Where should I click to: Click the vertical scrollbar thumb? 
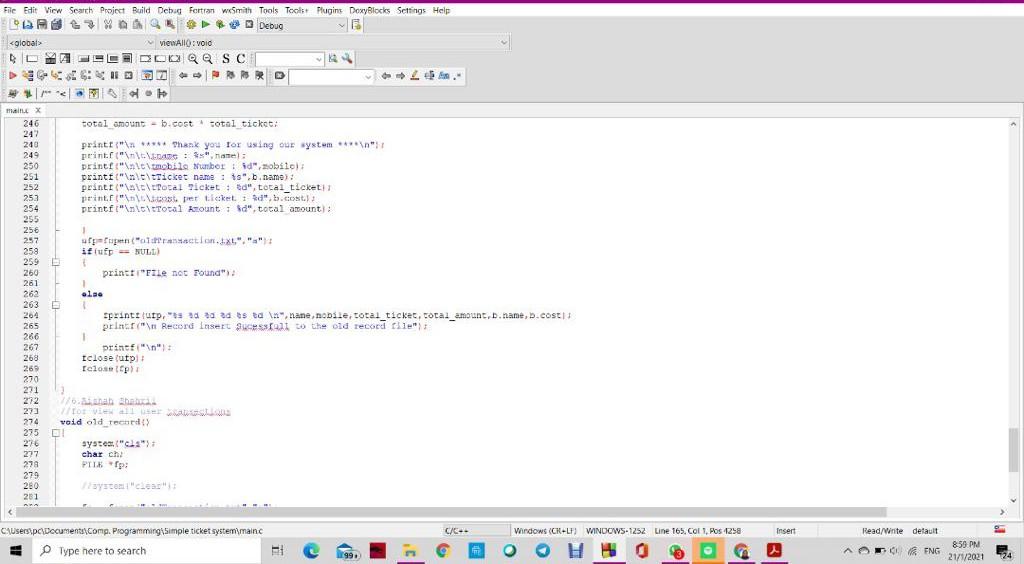(x=1013, y=449)
